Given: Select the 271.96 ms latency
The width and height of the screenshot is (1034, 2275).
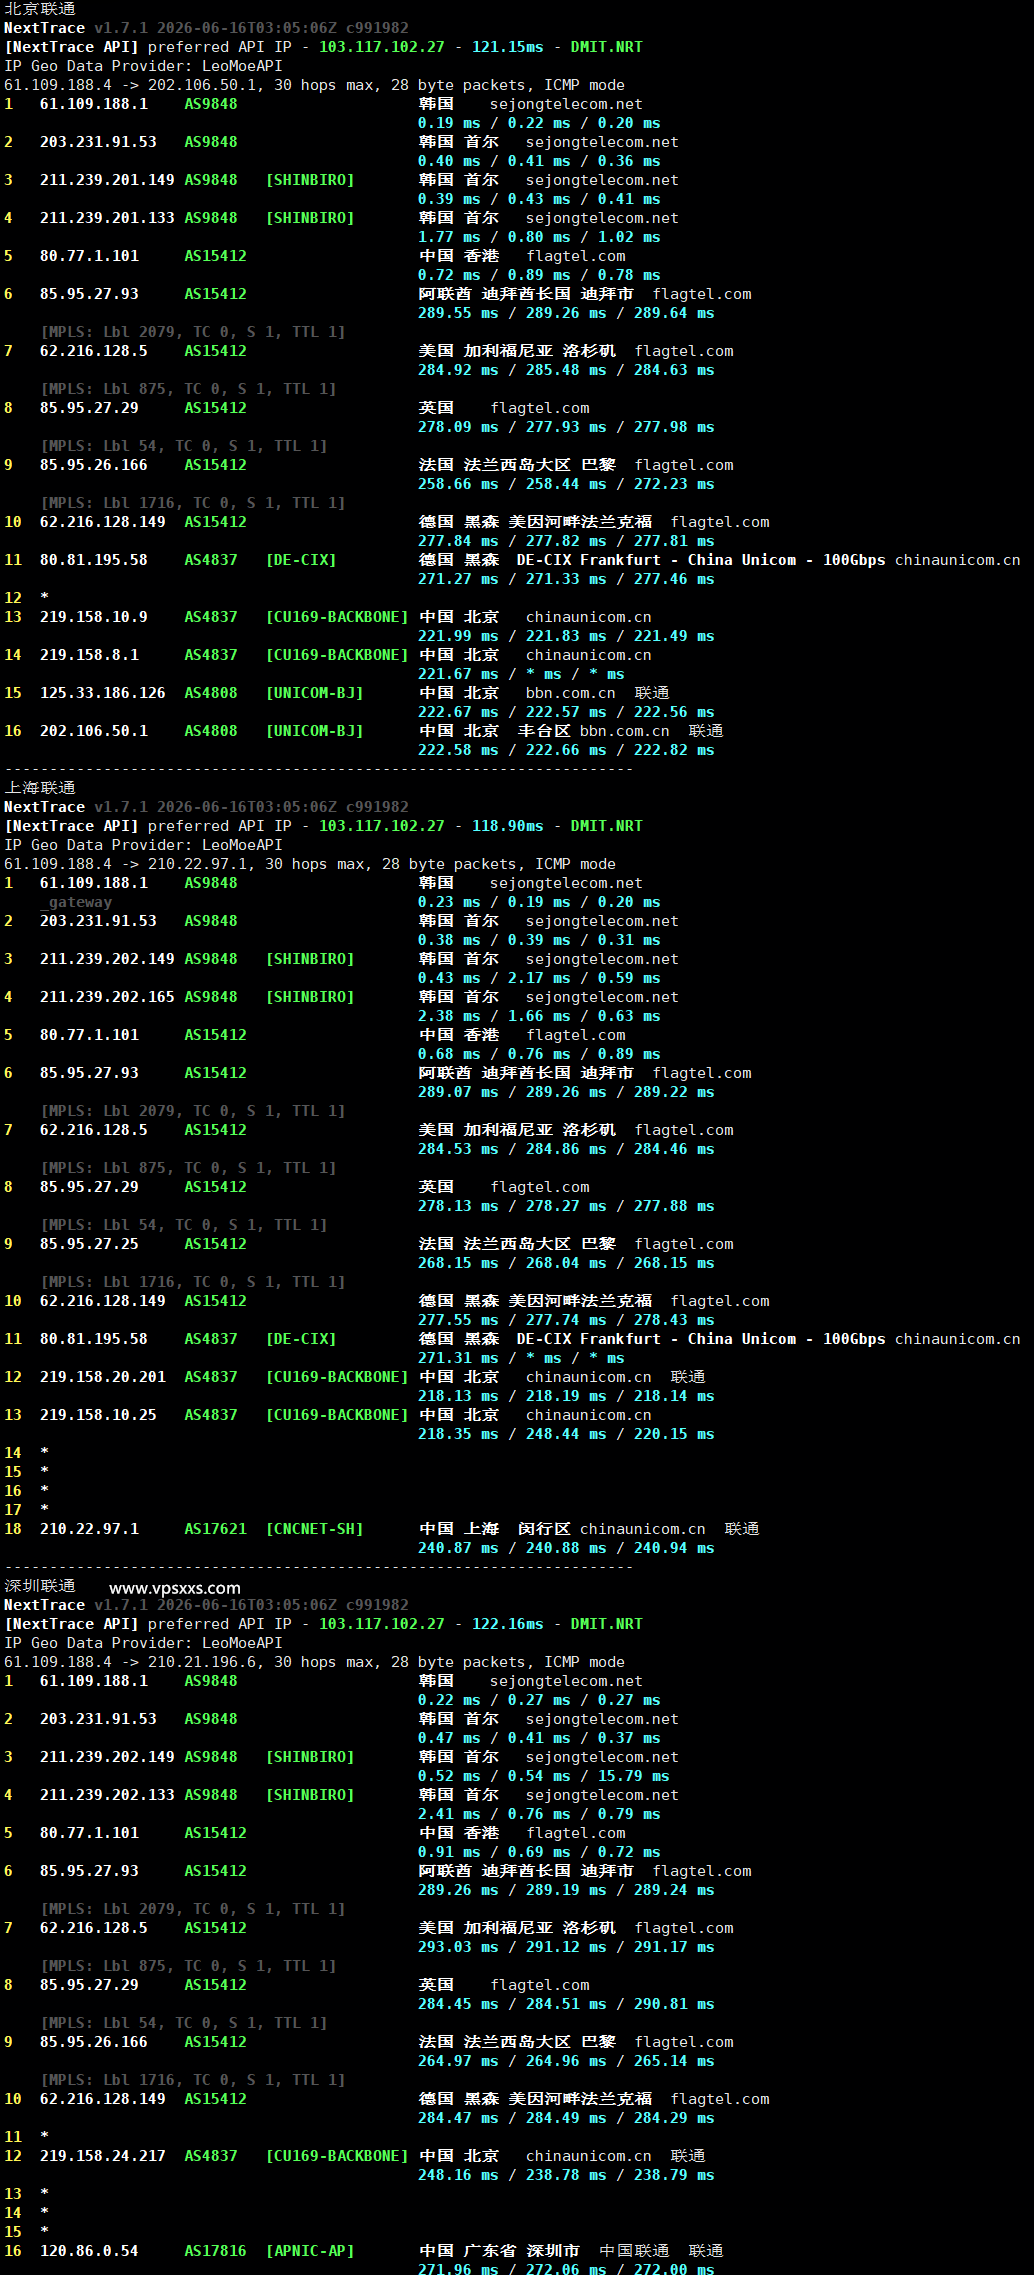Looking at the screenshot, I should click(458, 2270).
